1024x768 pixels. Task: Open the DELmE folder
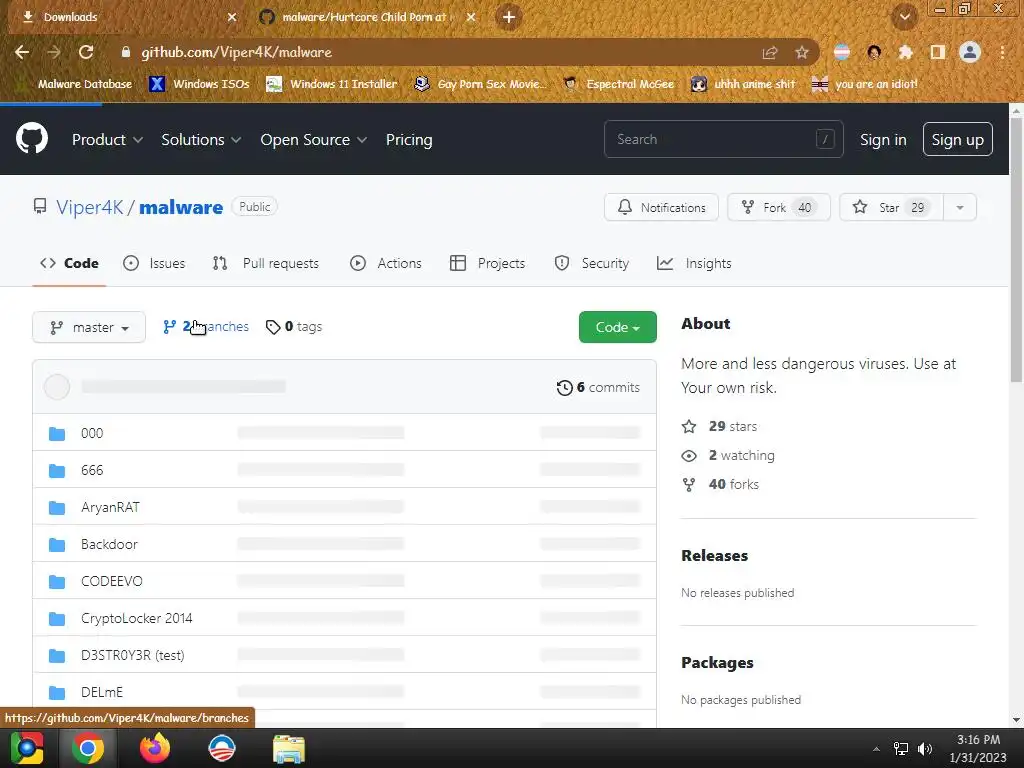pyautogui.click(x=102, y=692)
